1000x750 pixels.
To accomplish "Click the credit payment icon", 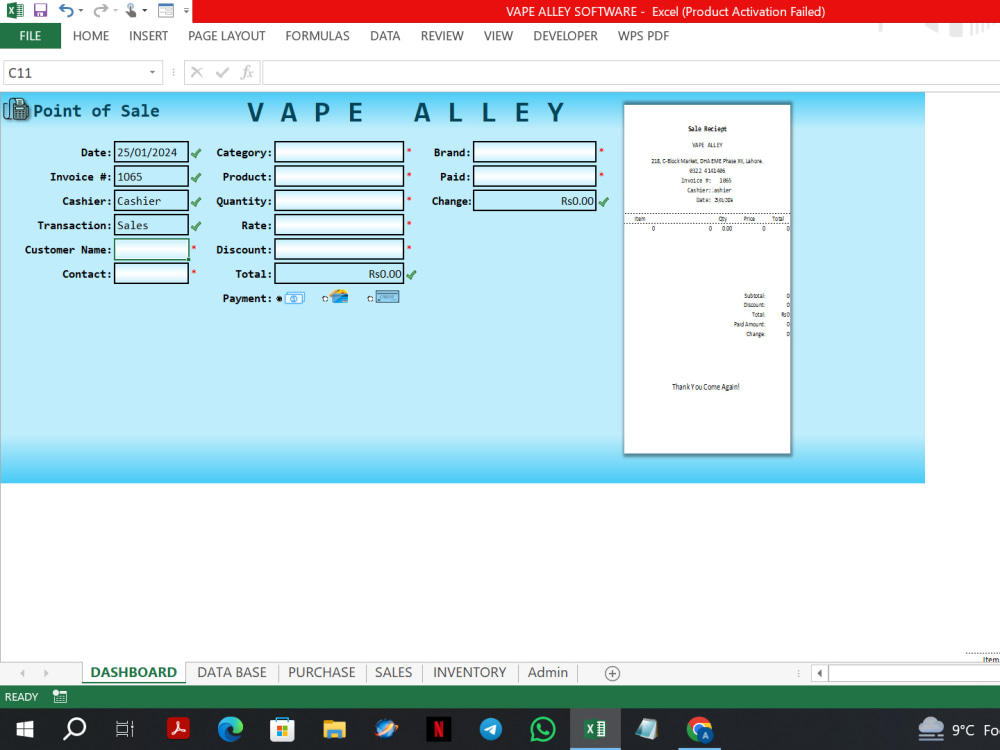I will tap(388, 297).
